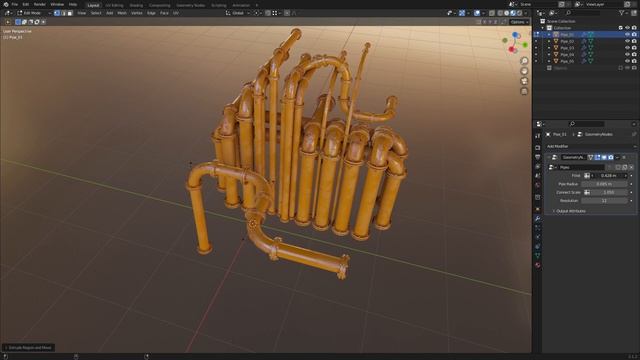Hide Pipe_03 in viewport via eye icon
The image size is (640, 360).
click(627, 48)
